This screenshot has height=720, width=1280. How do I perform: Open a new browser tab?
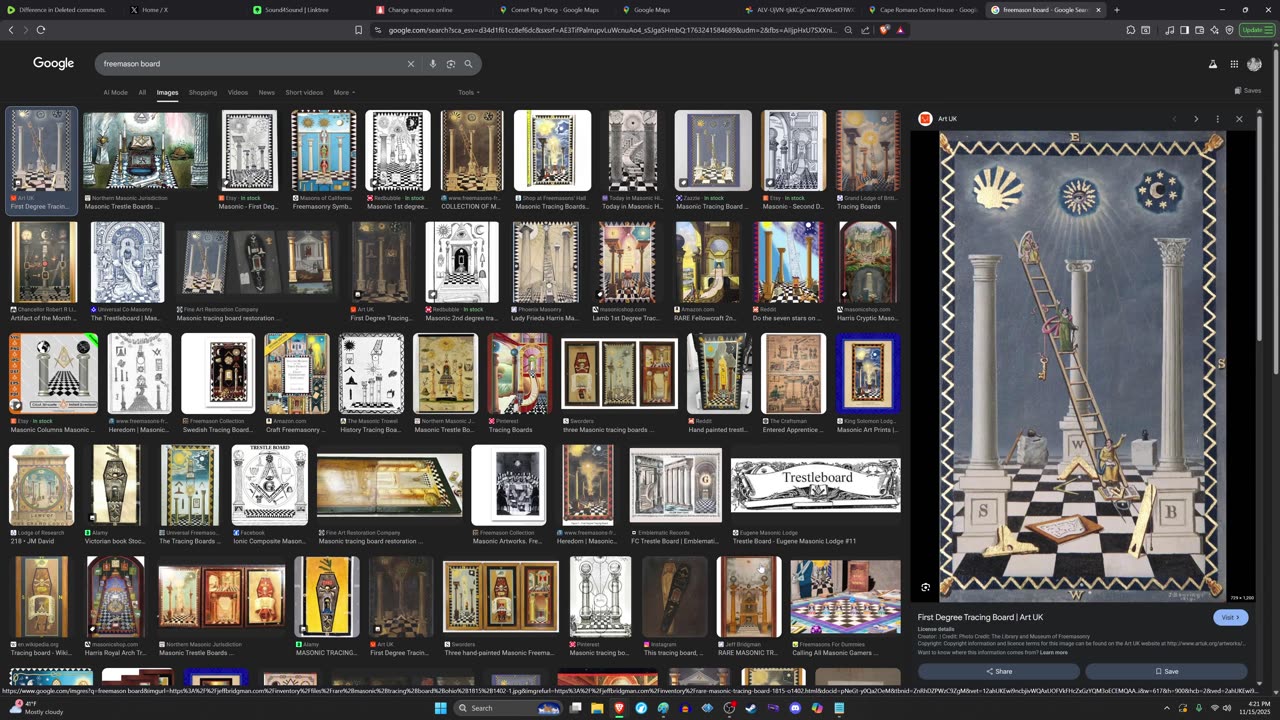pyautogui.click(x=1116, y=10)
